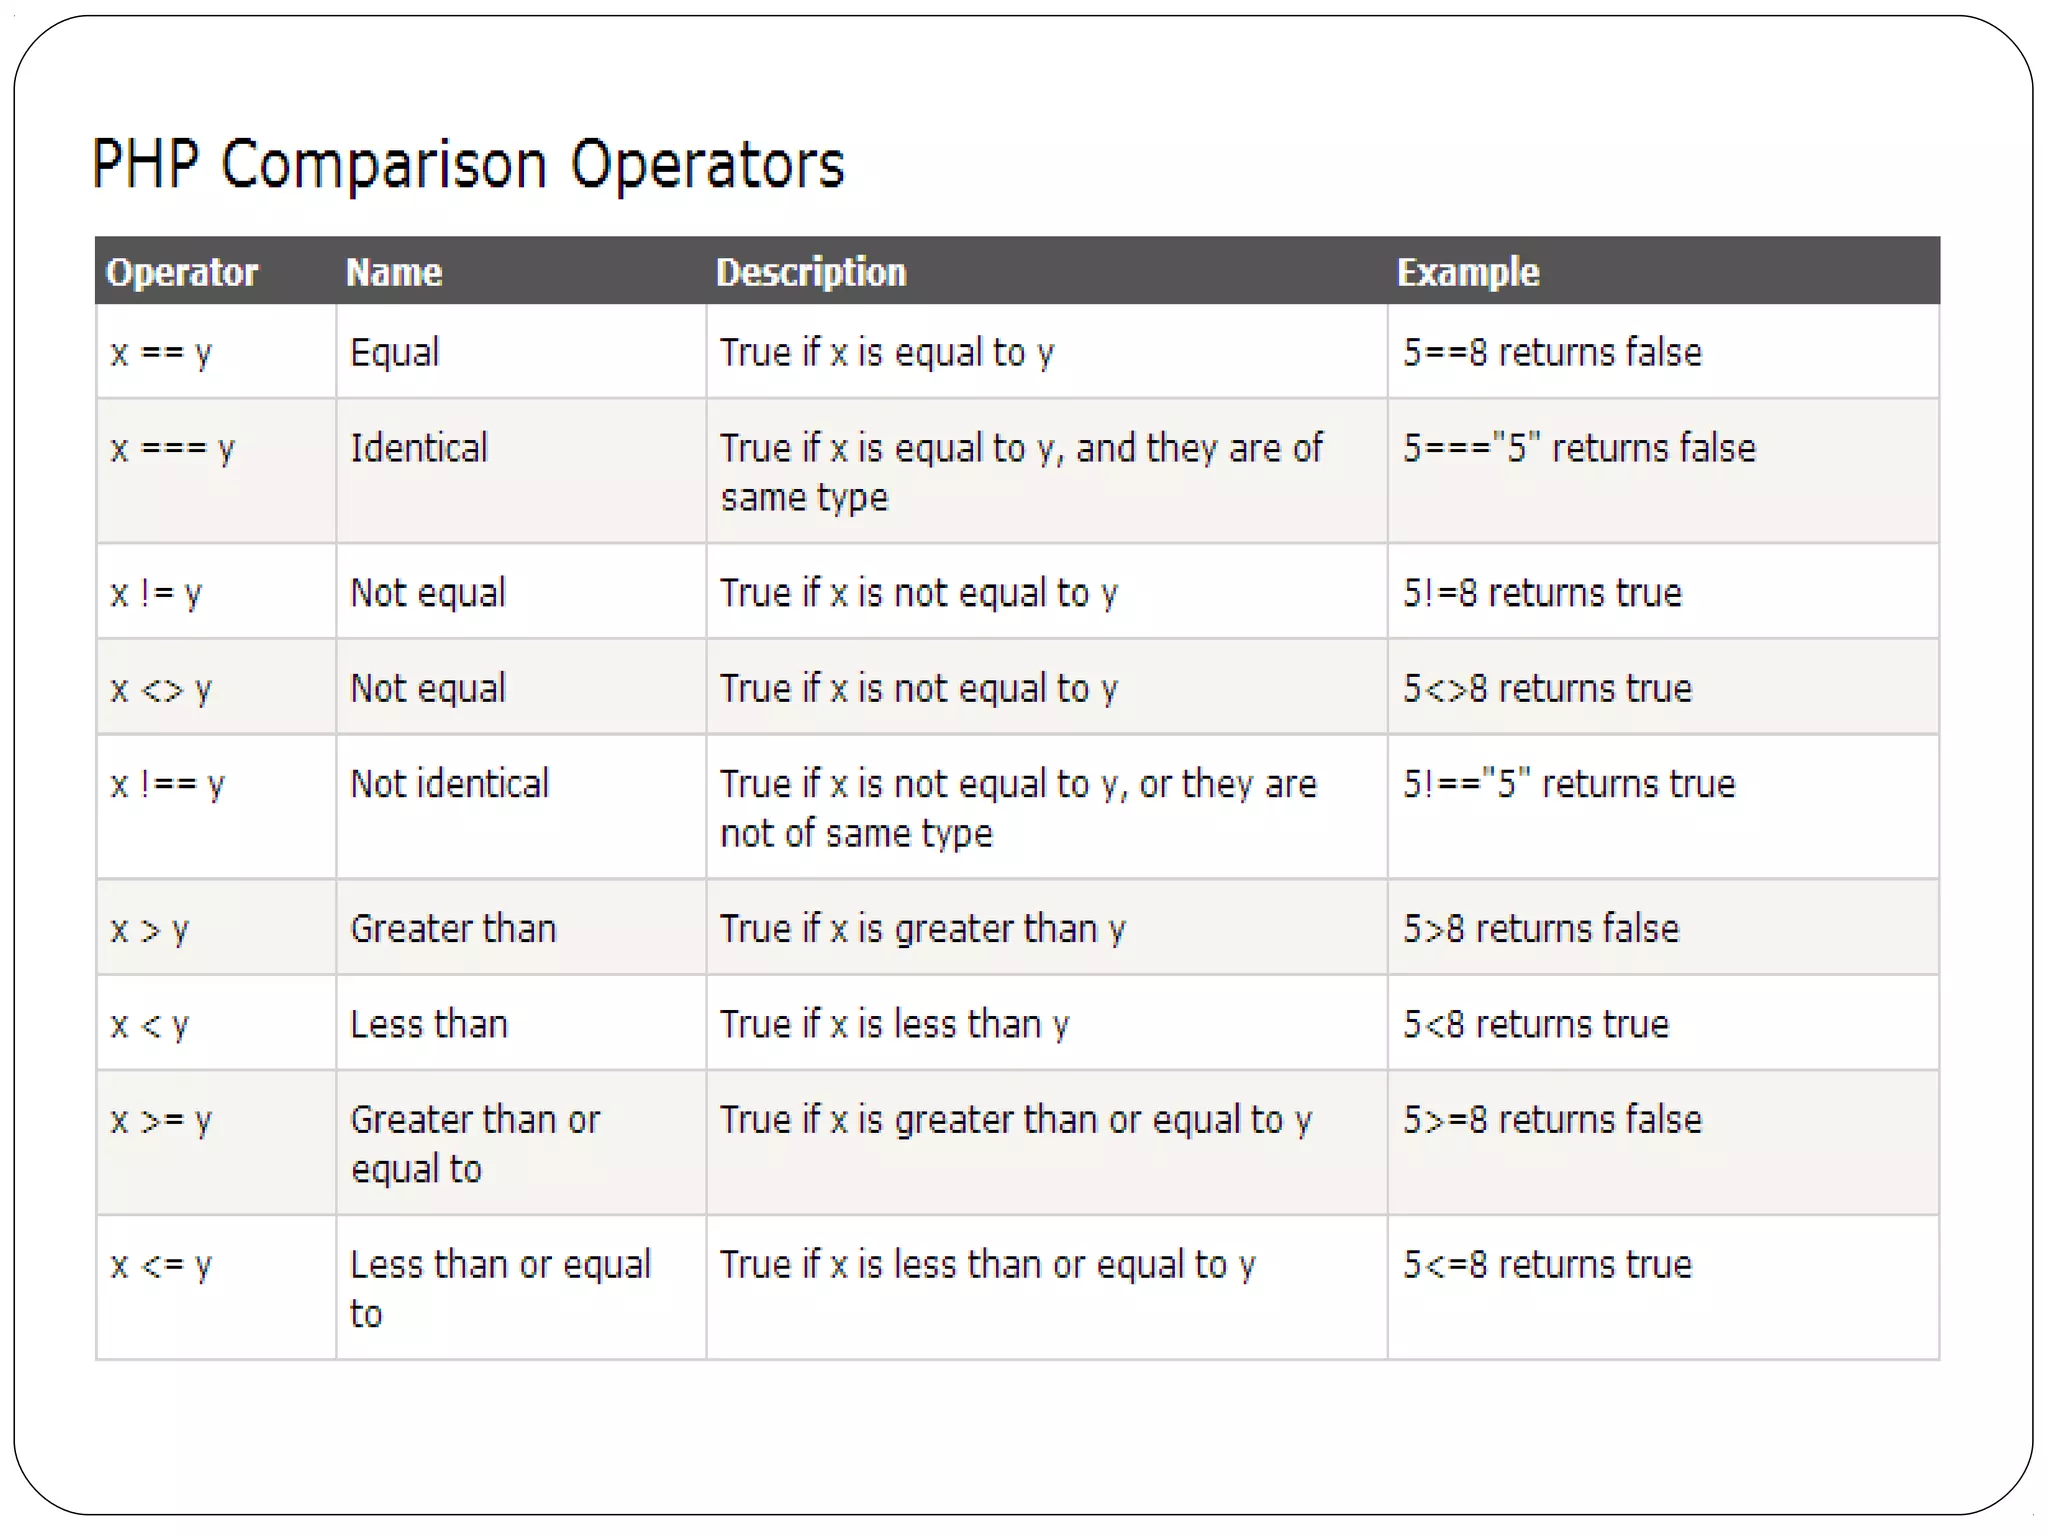Click the "5<8 returns true" example
The width and height of the screenshot is (2048, 1536).
pos(1536,1024)
